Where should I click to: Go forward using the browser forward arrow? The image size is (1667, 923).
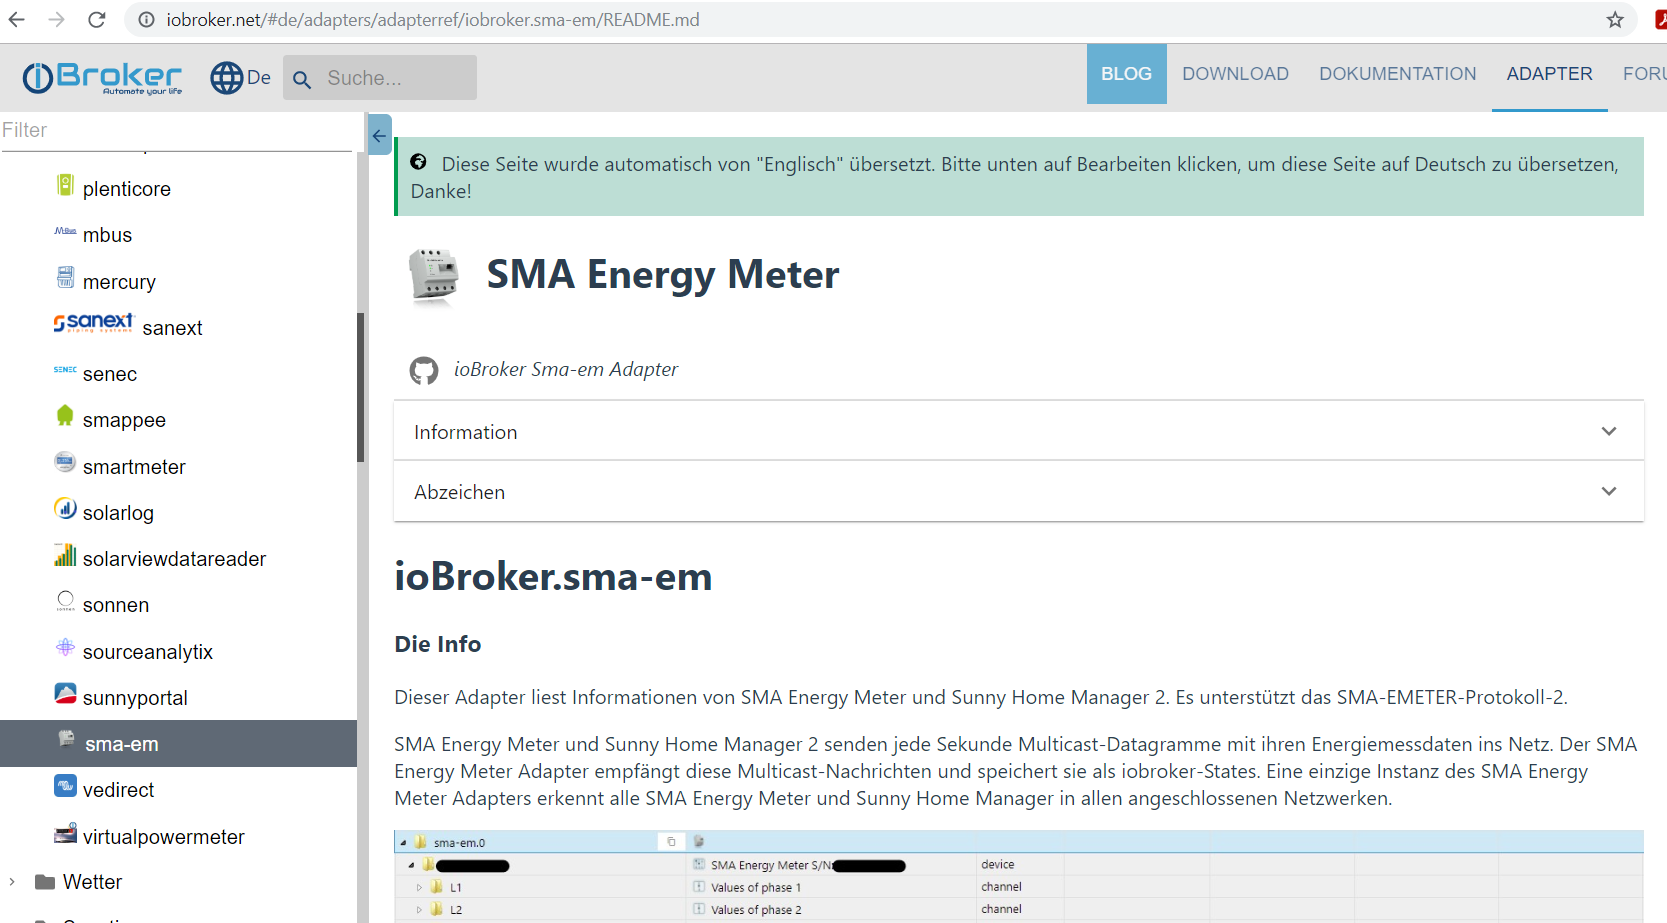(x=57, y=20)
